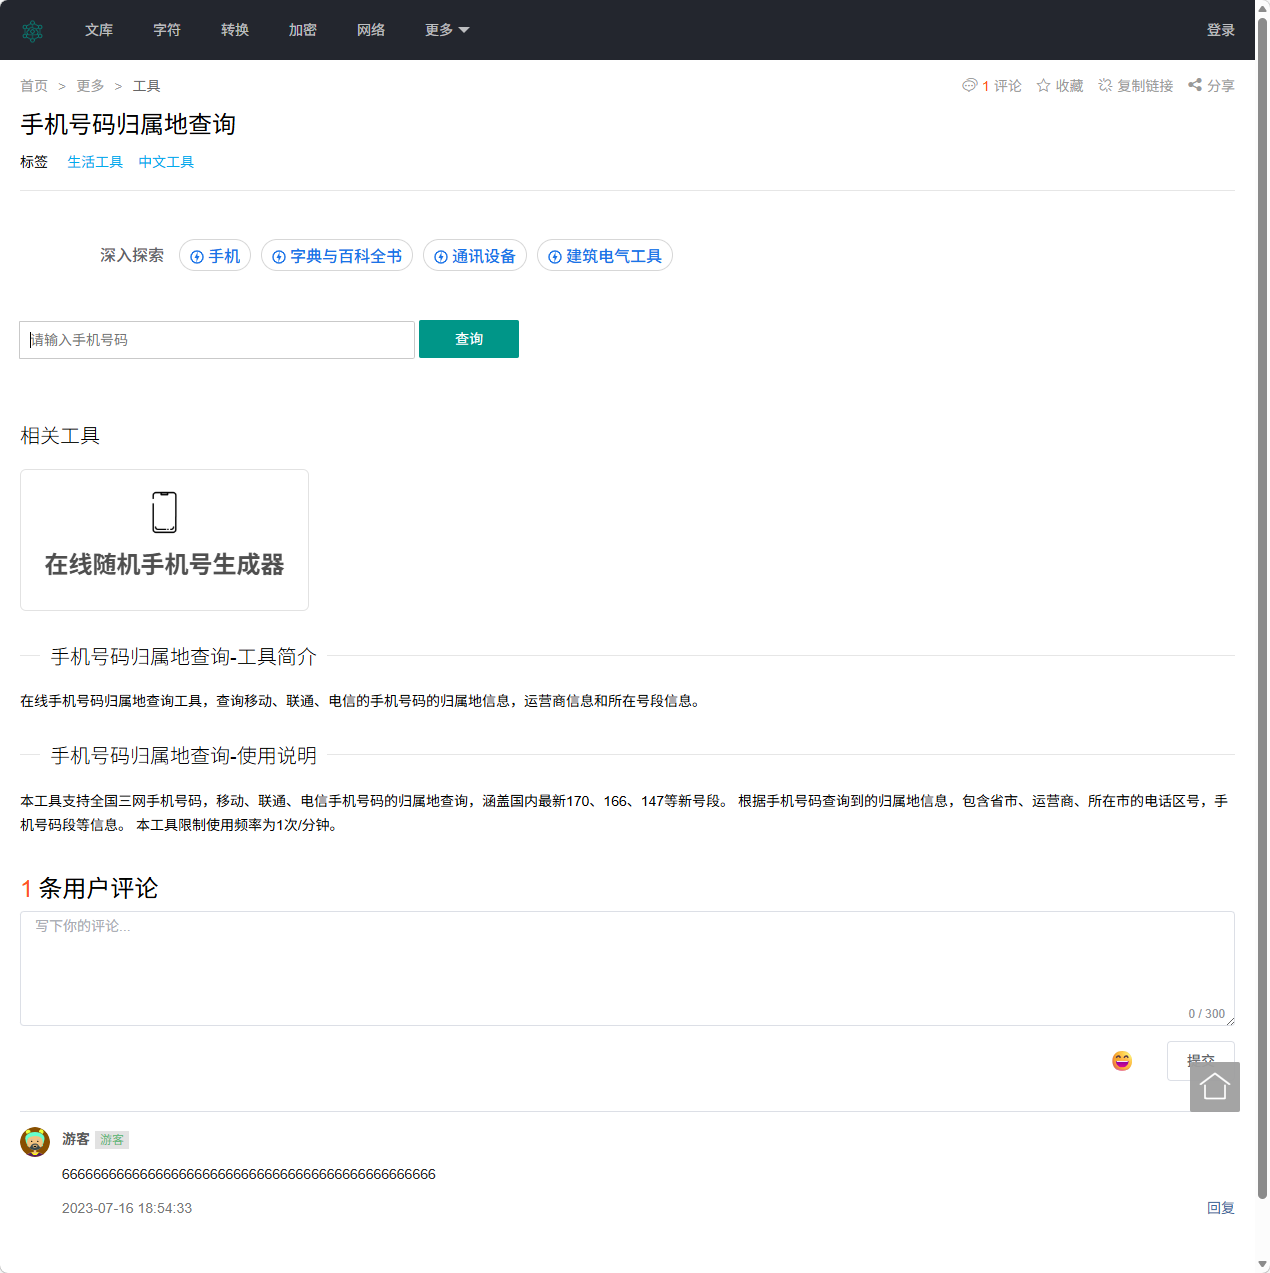Click the guest avatar beside 游客
Viewport: 1270px width, 1273px height.
(35, 1140)
